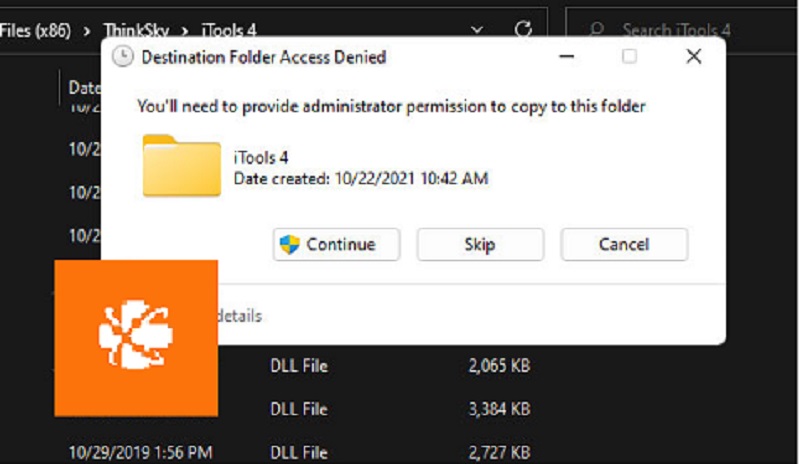Viewport: 800px width, 464px height.
Task: Click the iTools 4 folder icon
Action: 182,165
